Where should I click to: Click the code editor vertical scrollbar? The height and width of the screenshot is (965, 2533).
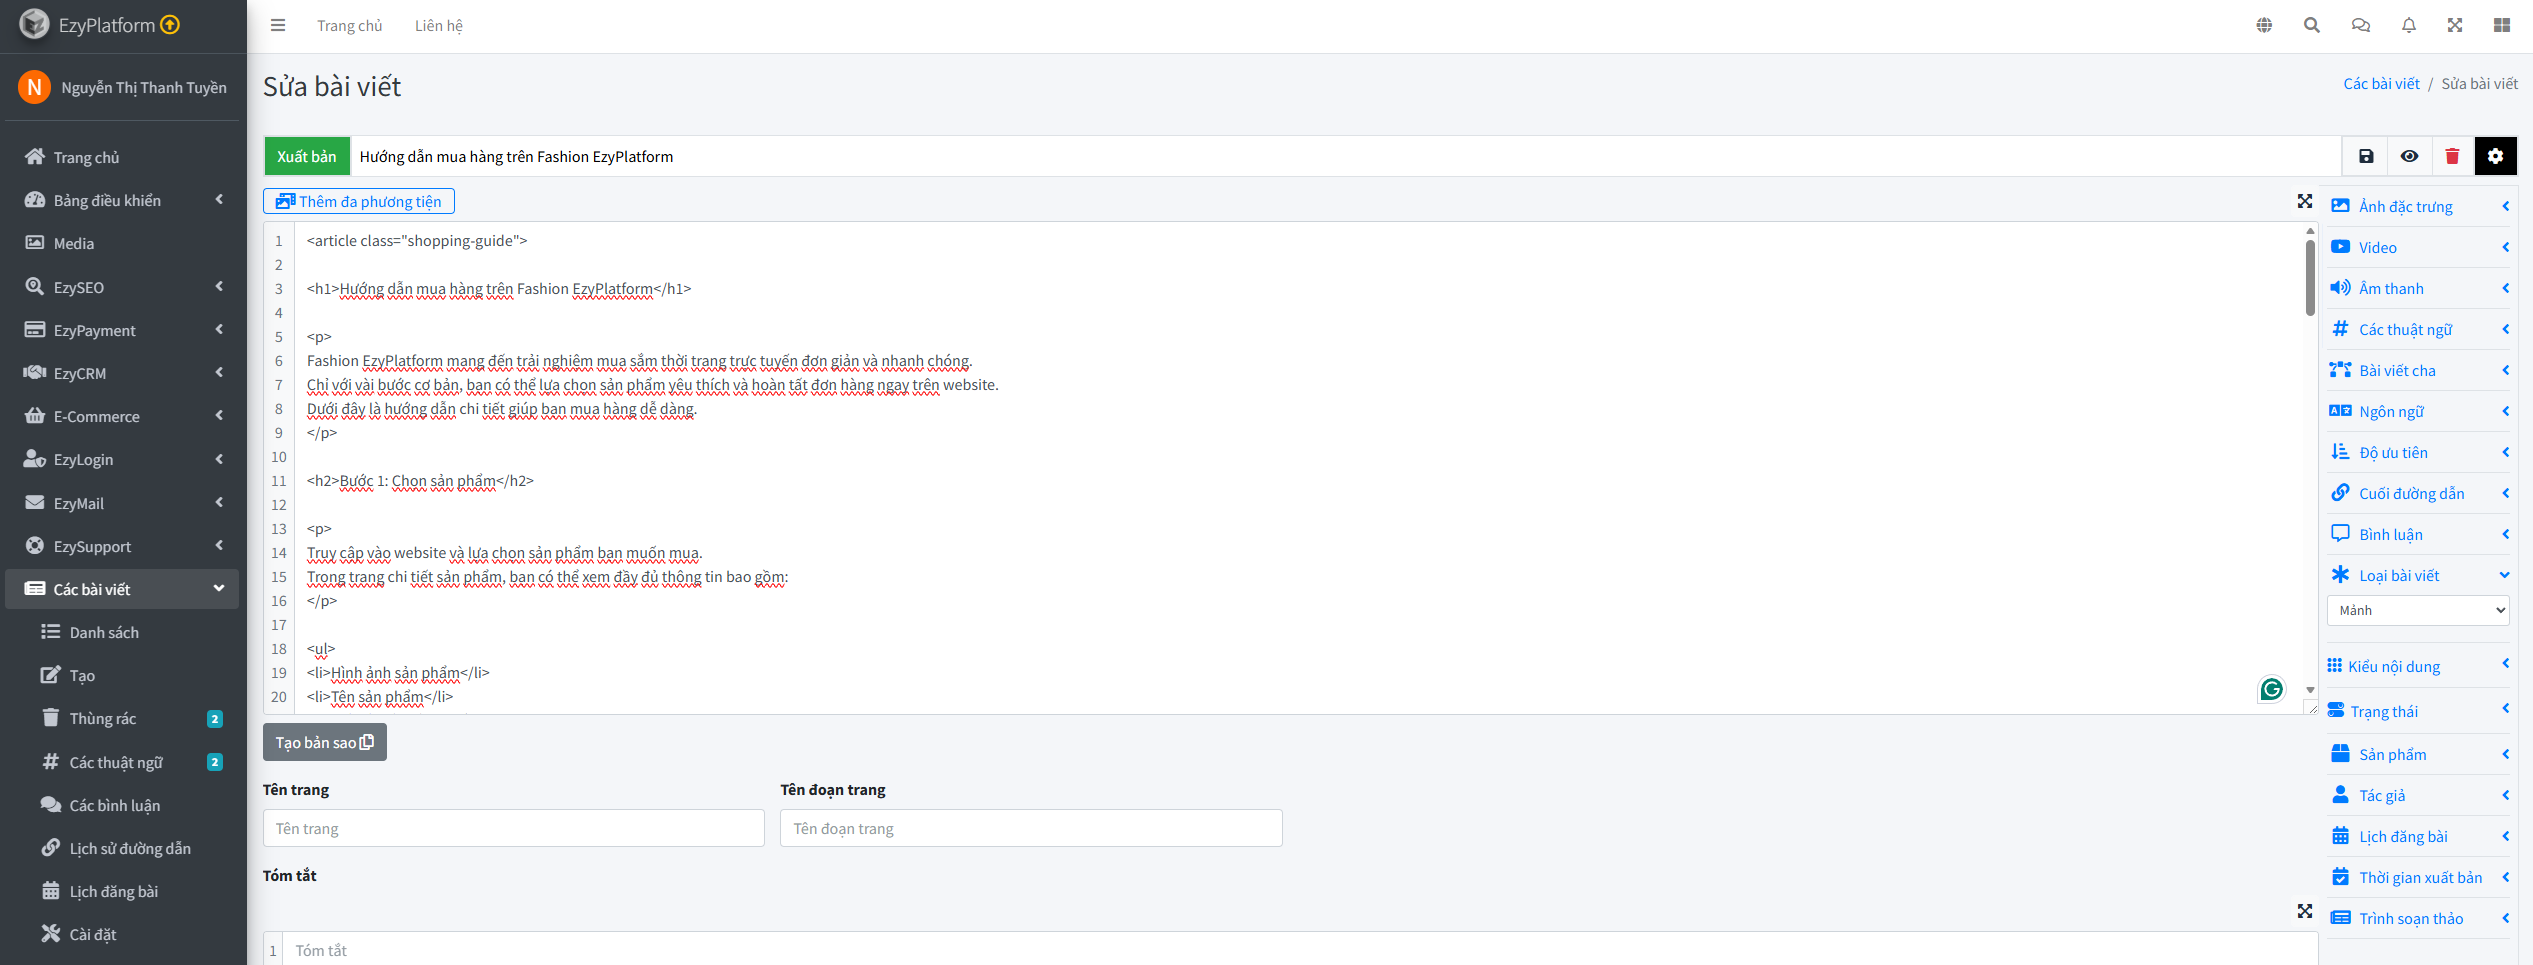(2309, 280)
